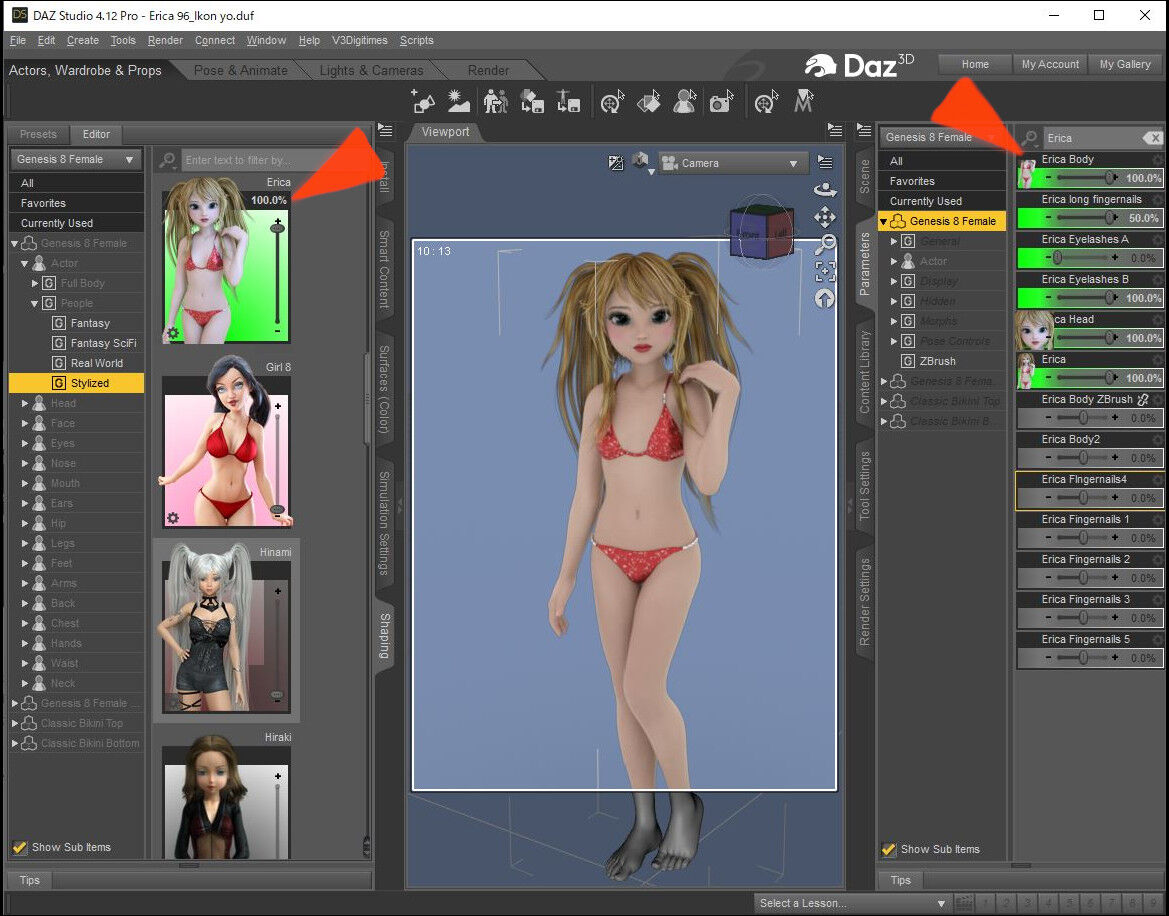The image size is (1169, 916).
Task: Expand Classic Bikini Top in Shaping tree
Action: point(15,723)
